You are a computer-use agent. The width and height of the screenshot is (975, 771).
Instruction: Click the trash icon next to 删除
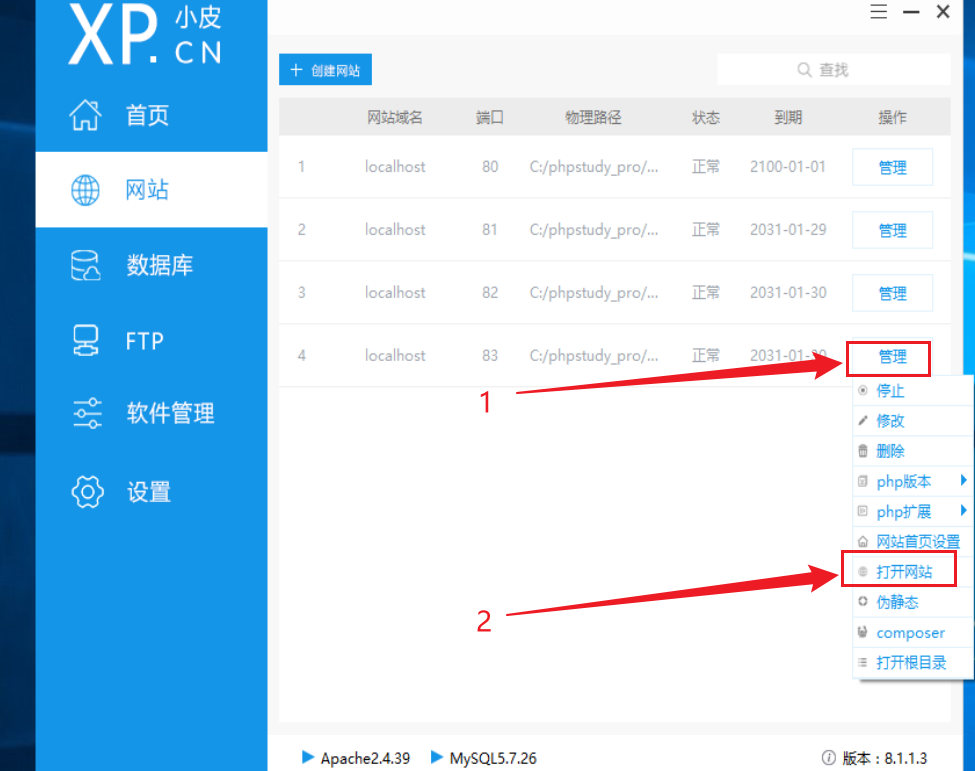coord(862,451)
